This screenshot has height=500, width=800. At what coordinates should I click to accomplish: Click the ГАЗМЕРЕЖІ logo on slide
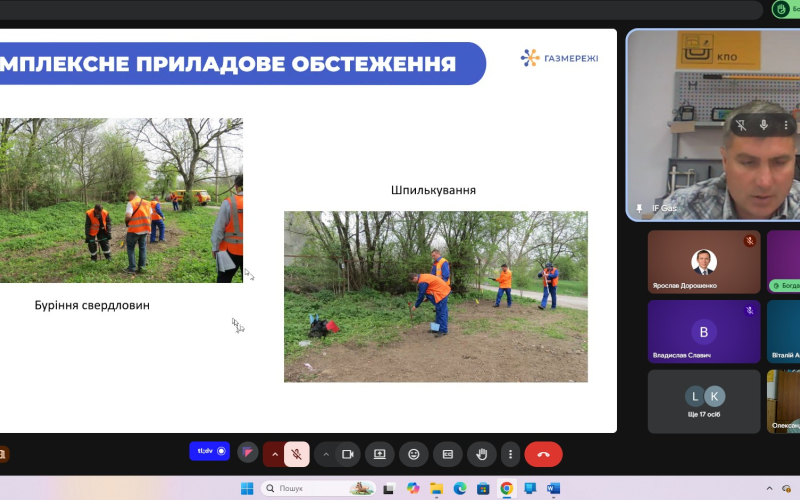(560, 58)
